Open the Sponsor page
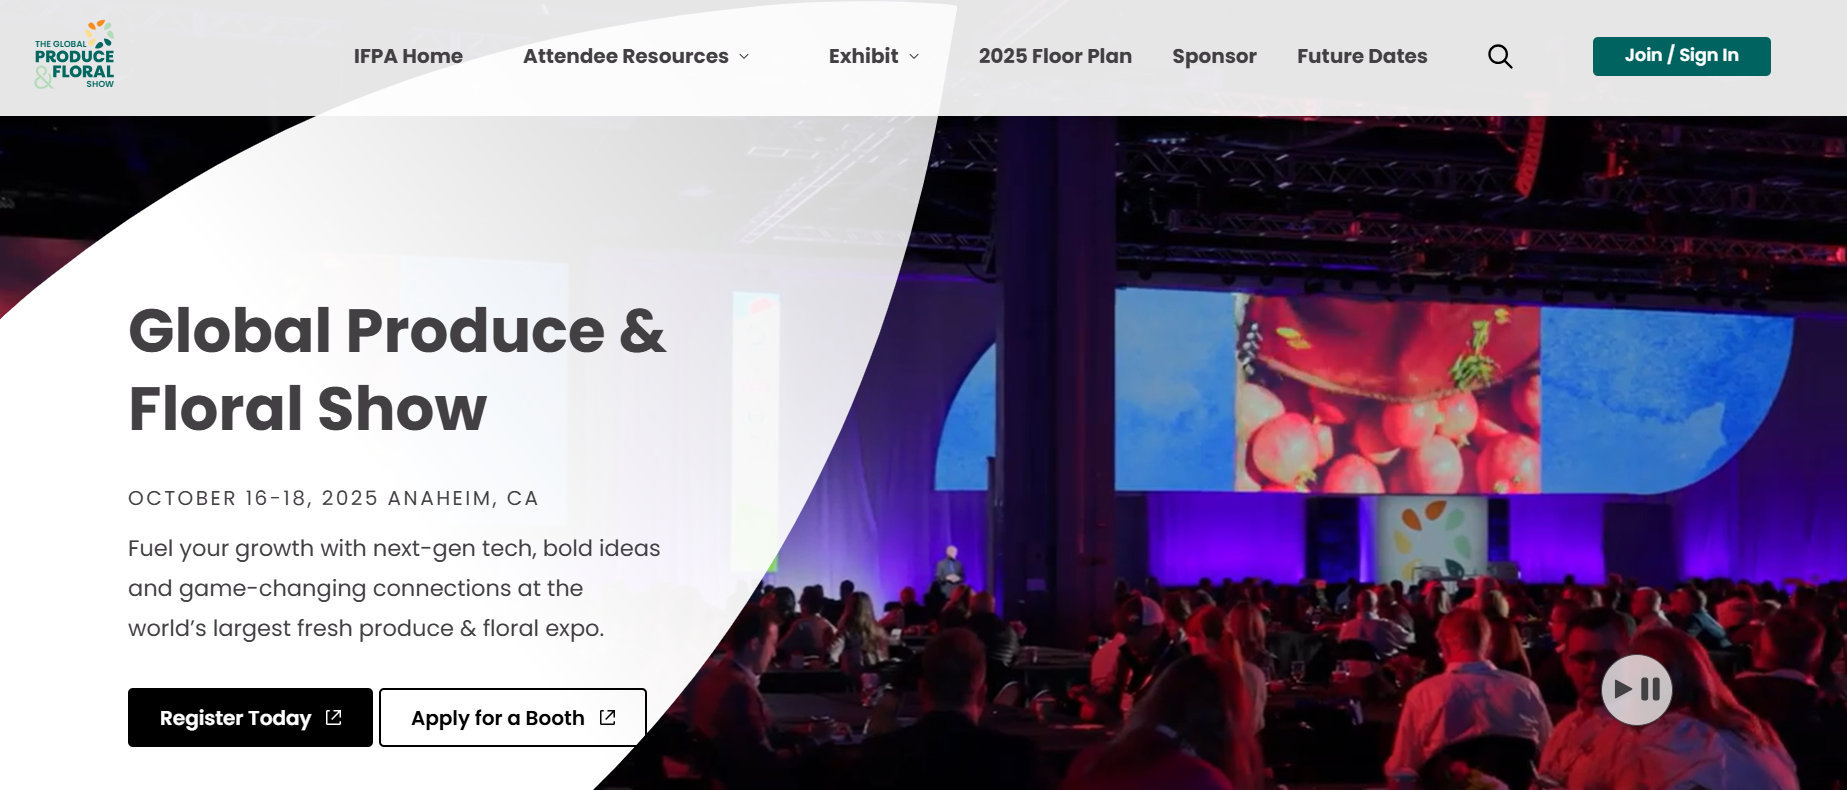The image size is (1847, 790). 1214,56
